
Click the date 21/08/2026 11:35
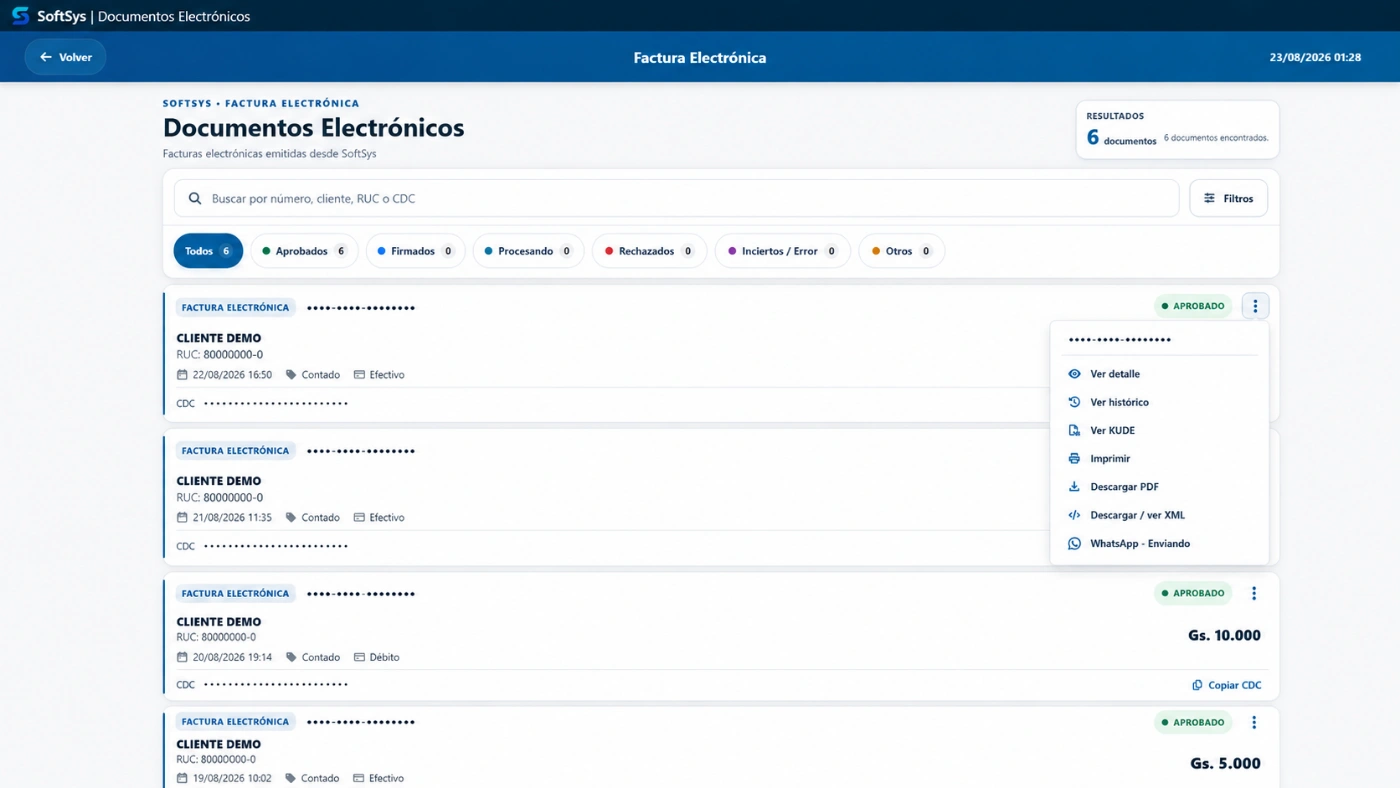tap(232, 518)
